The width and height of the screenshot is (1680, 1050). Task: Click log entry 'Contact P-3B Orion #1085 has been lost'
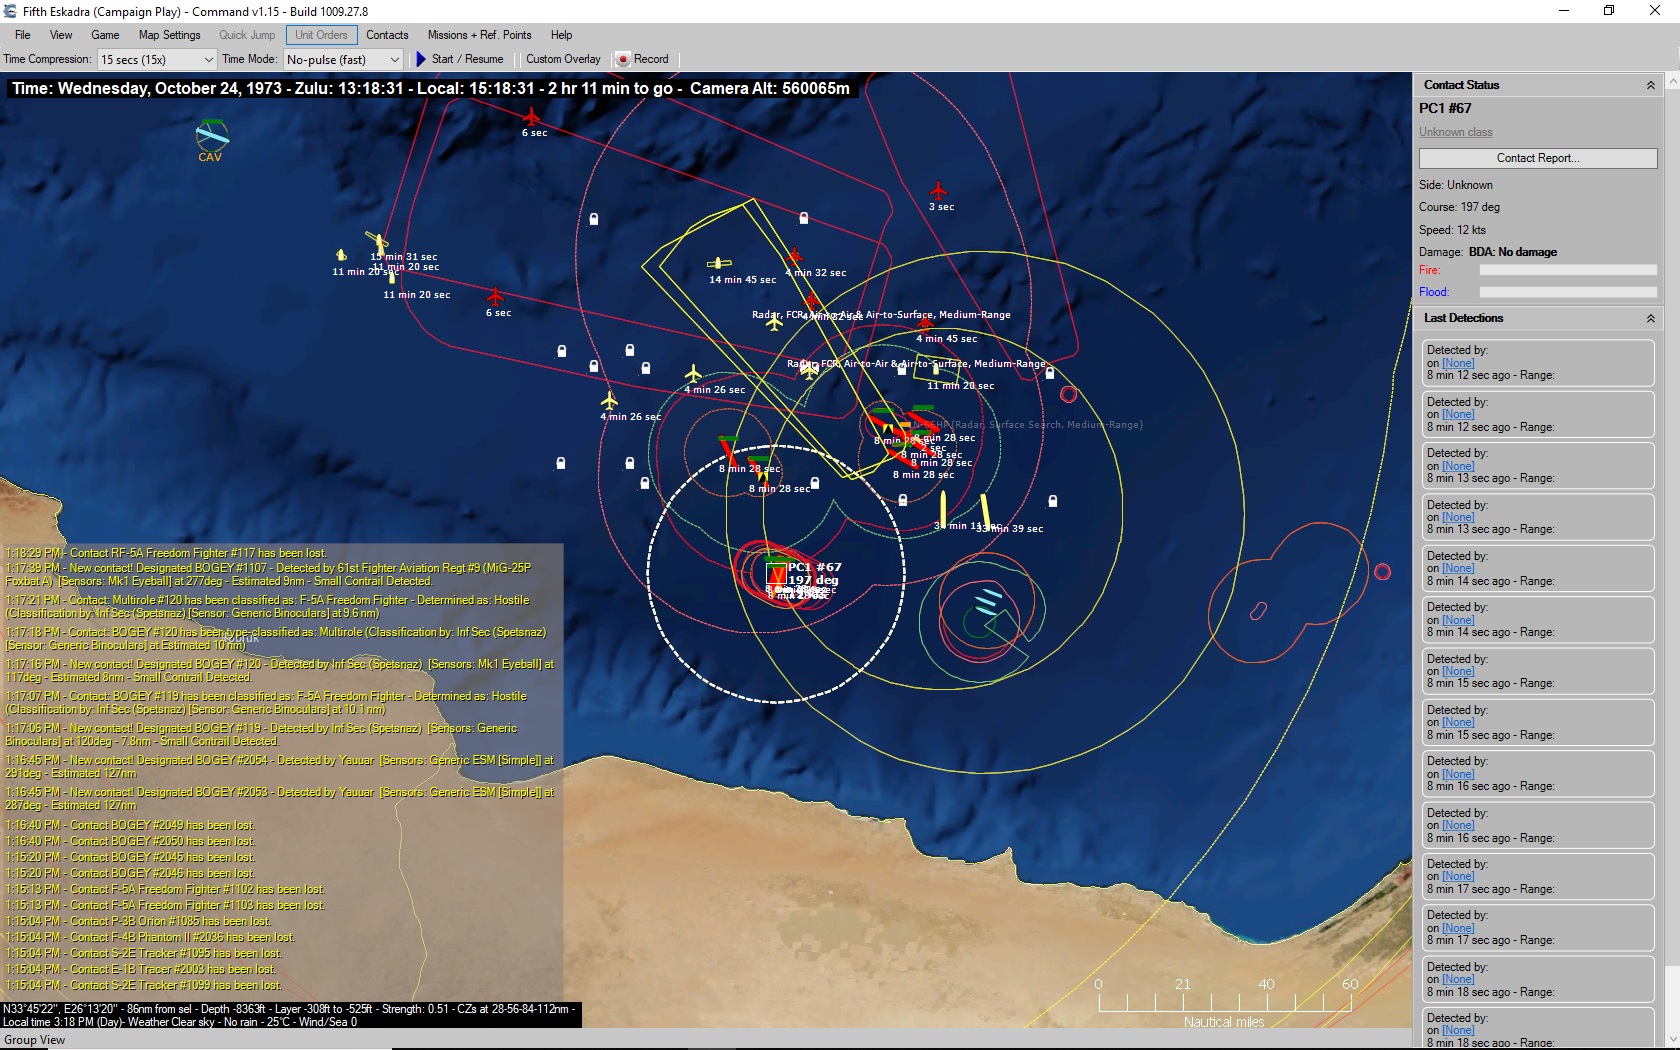[138, 921]
